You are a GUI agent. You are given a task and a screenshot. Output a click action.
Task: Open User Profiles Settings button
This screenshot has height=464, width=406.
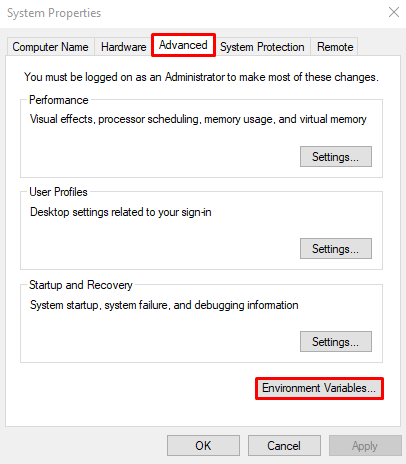tap(336, 248)
